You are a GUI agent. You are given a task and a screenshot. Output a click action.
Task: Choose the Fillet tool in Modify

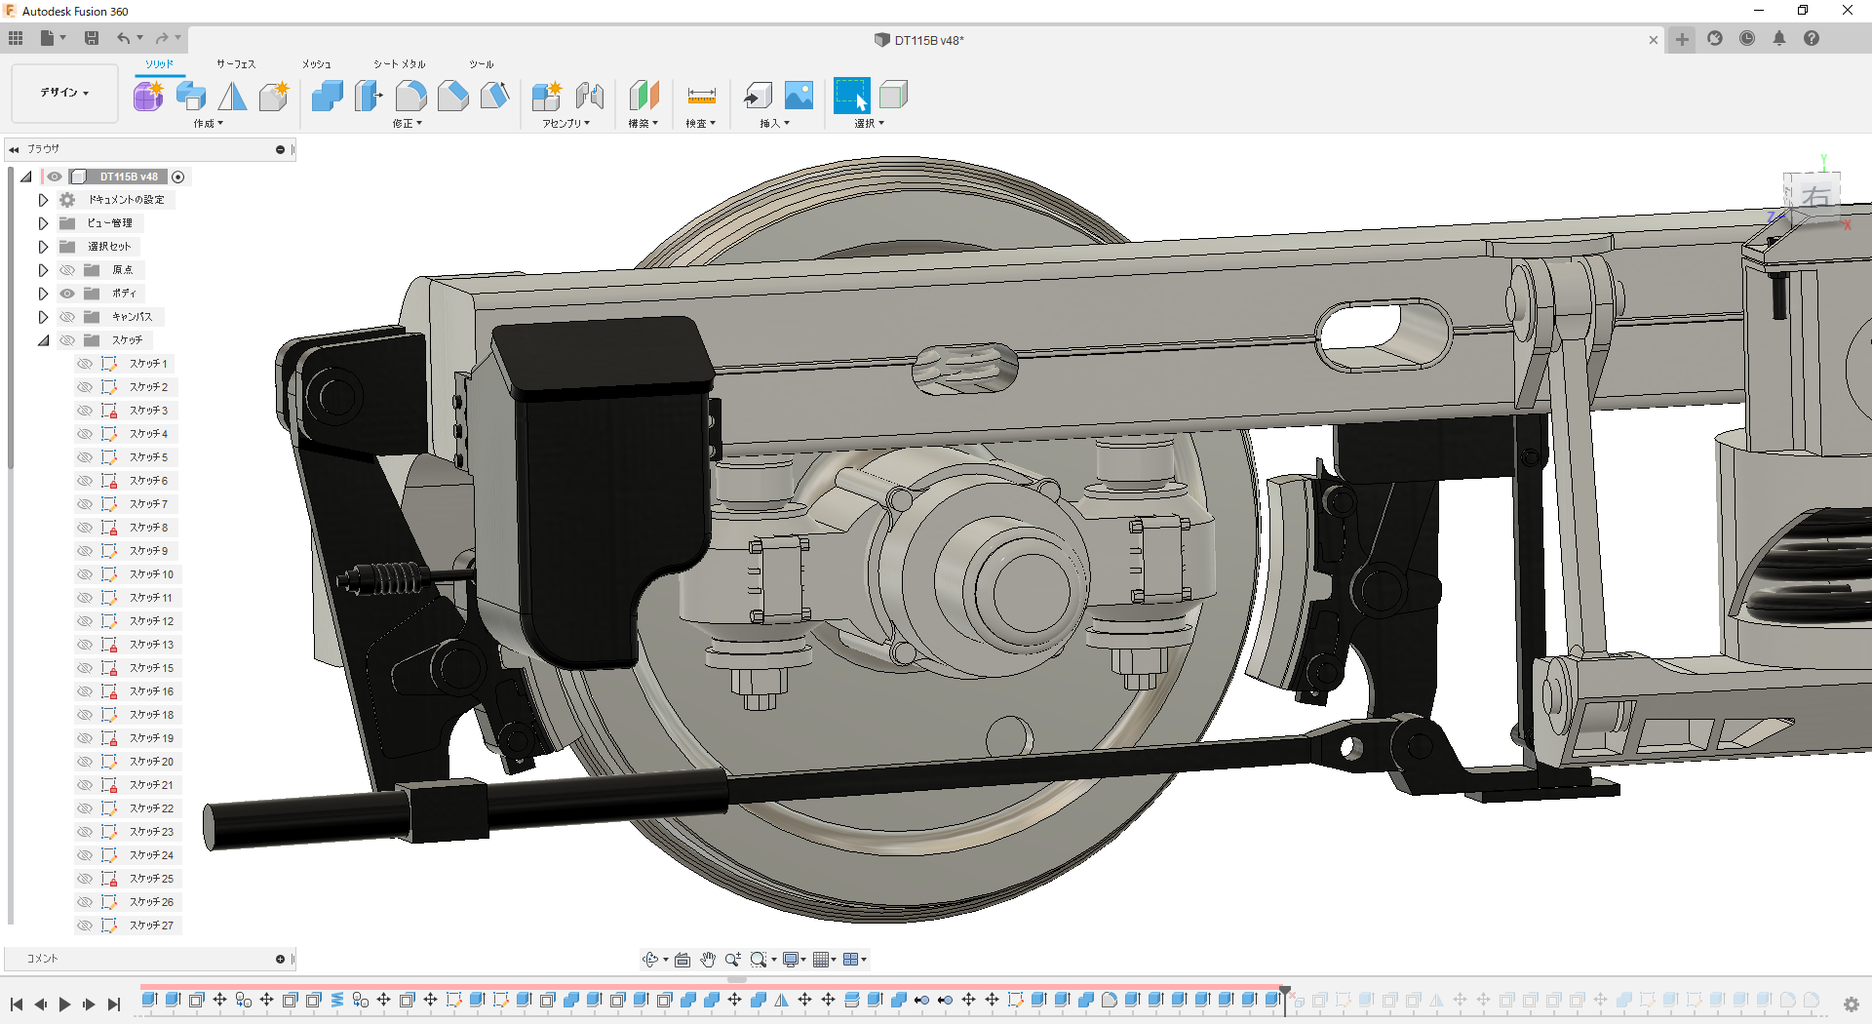[x=411, y=96]
